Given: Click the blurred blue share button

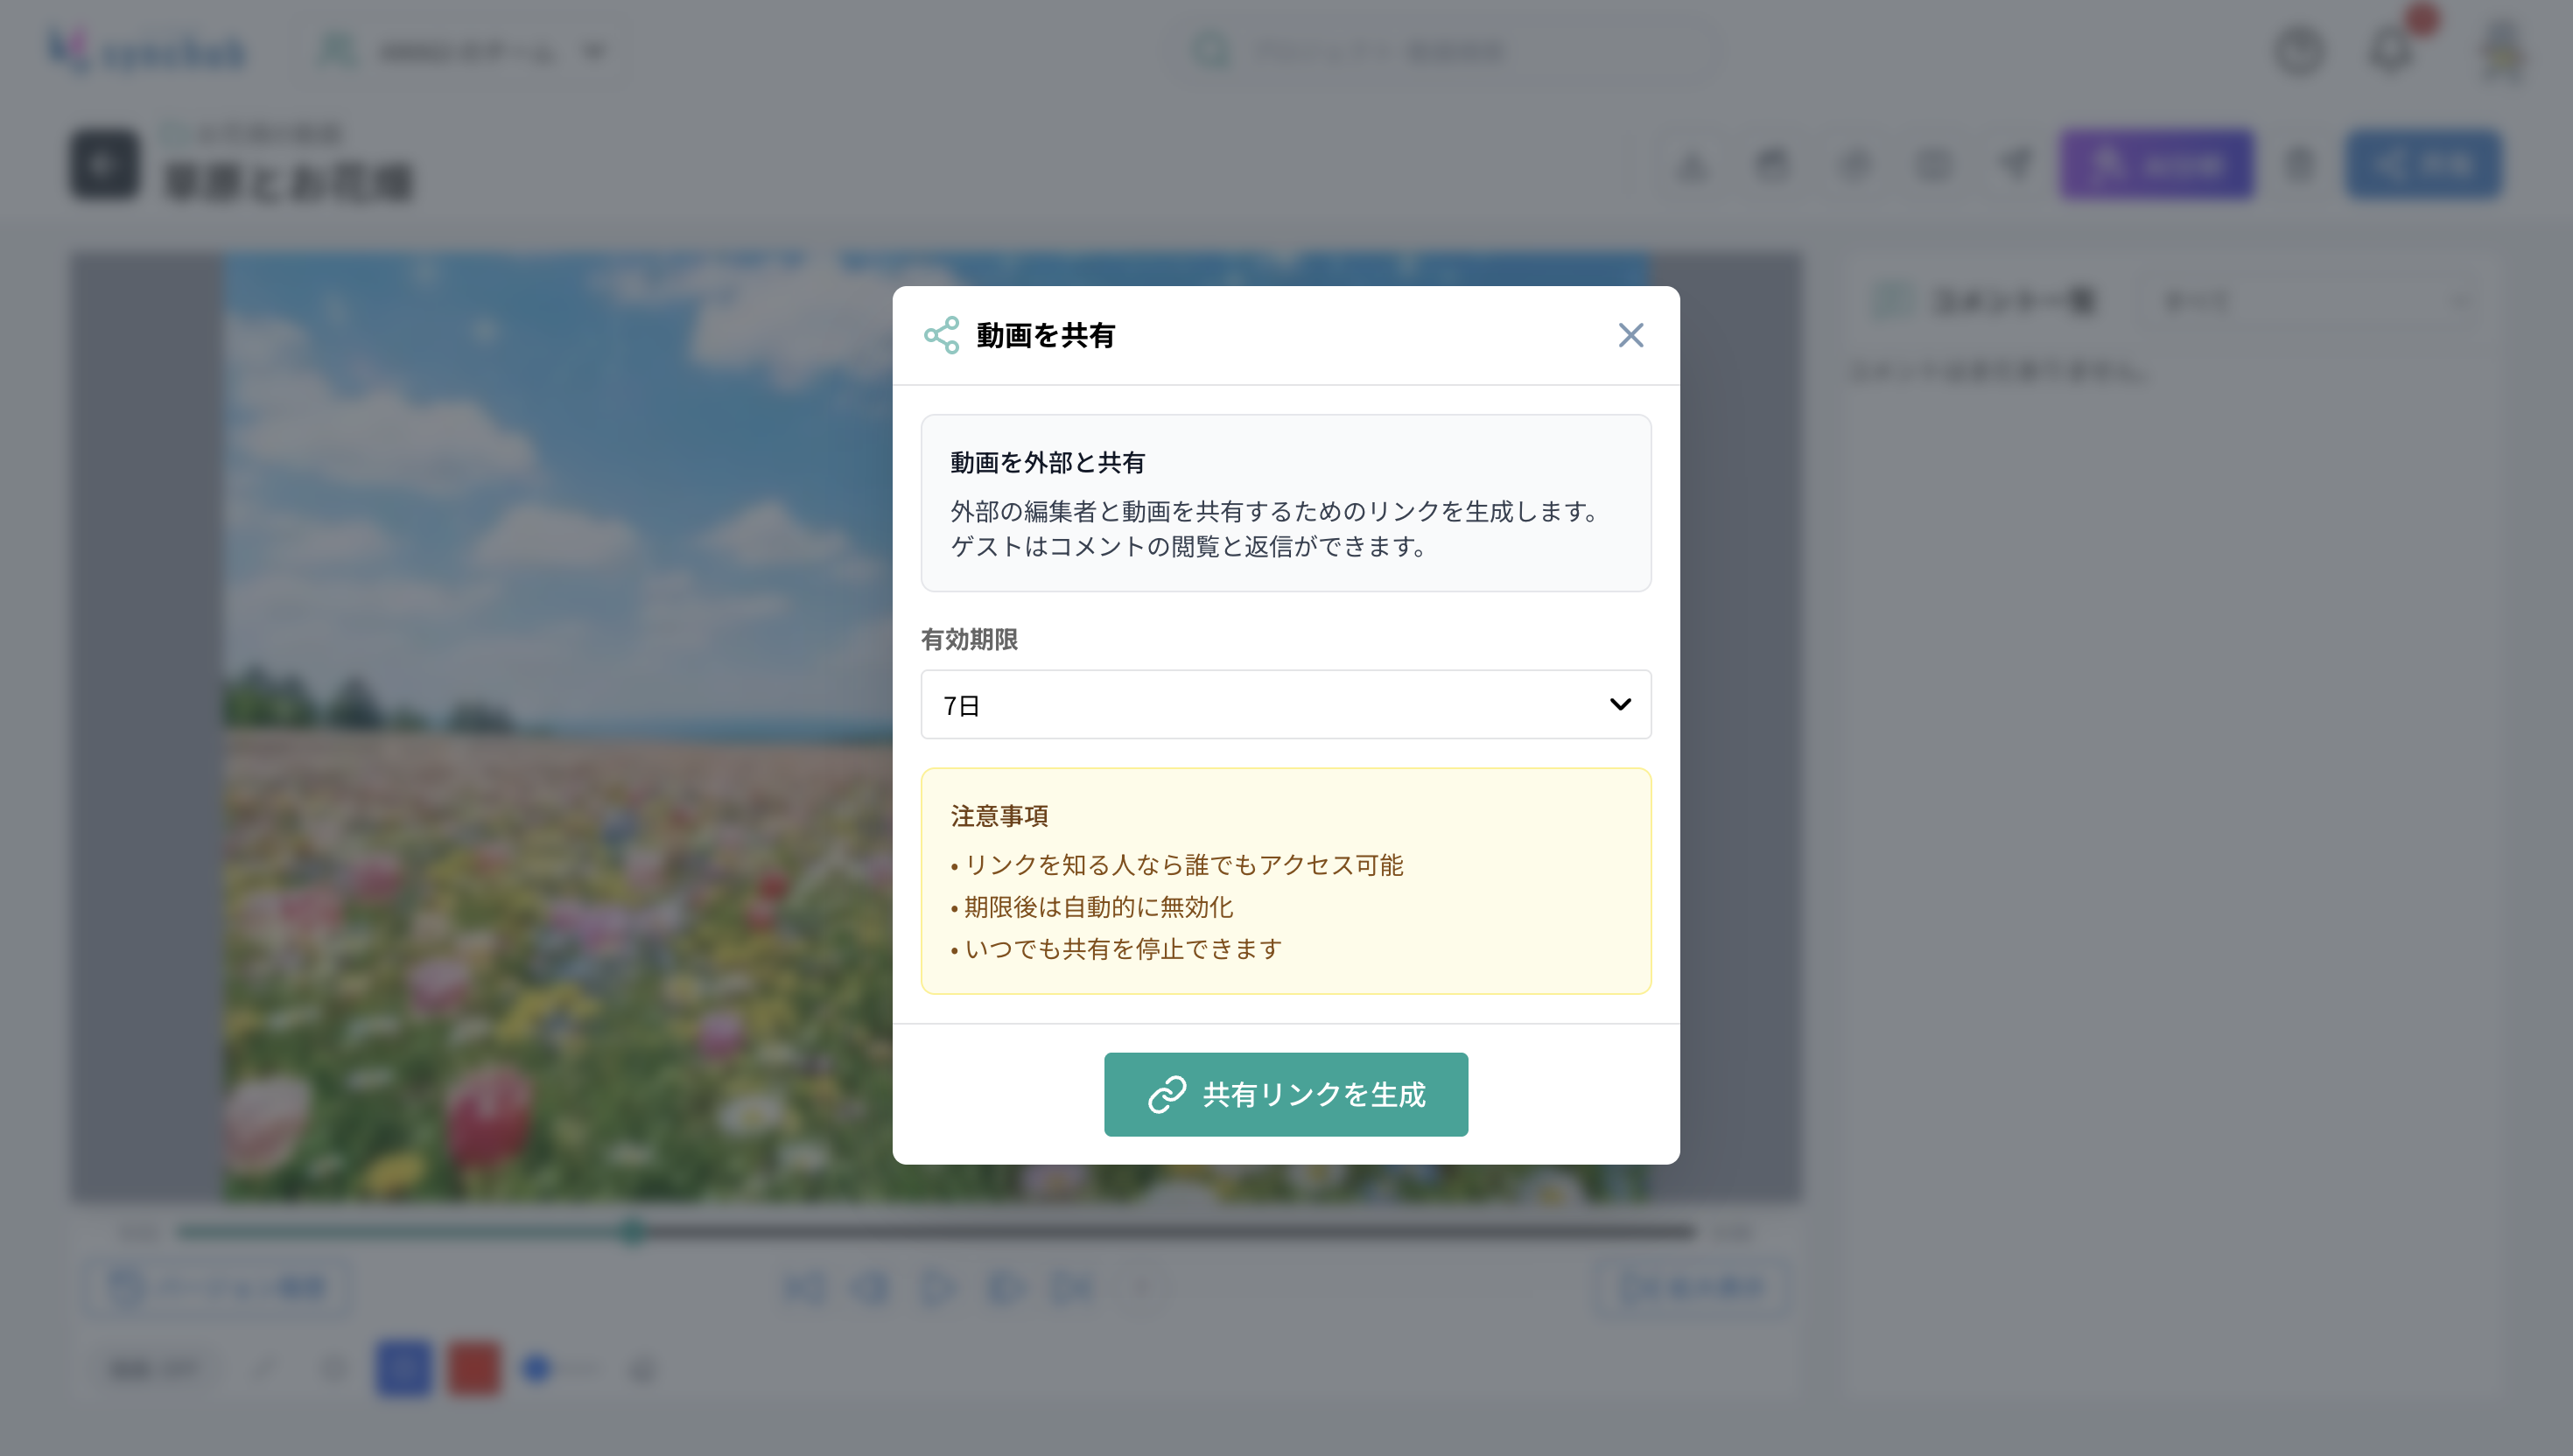Looking at the screenshot, I should point(2424,164).
